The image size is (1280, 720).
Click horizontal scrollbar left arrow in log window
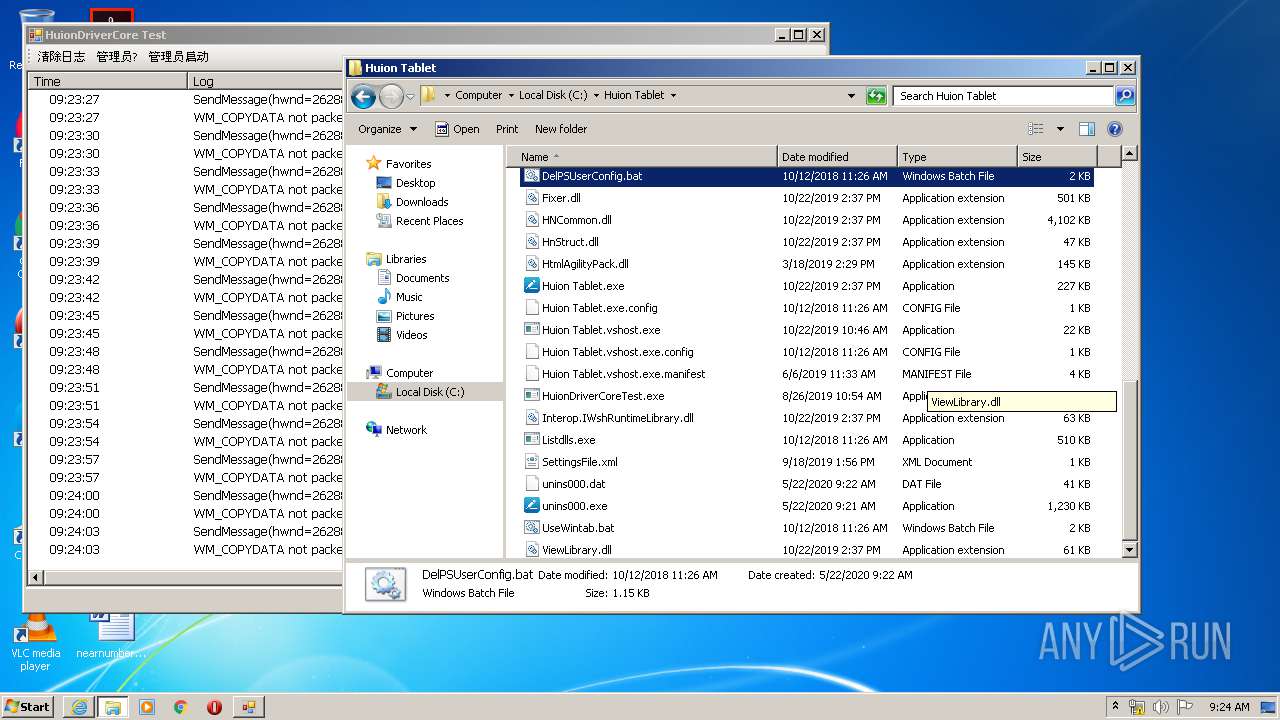36,577
